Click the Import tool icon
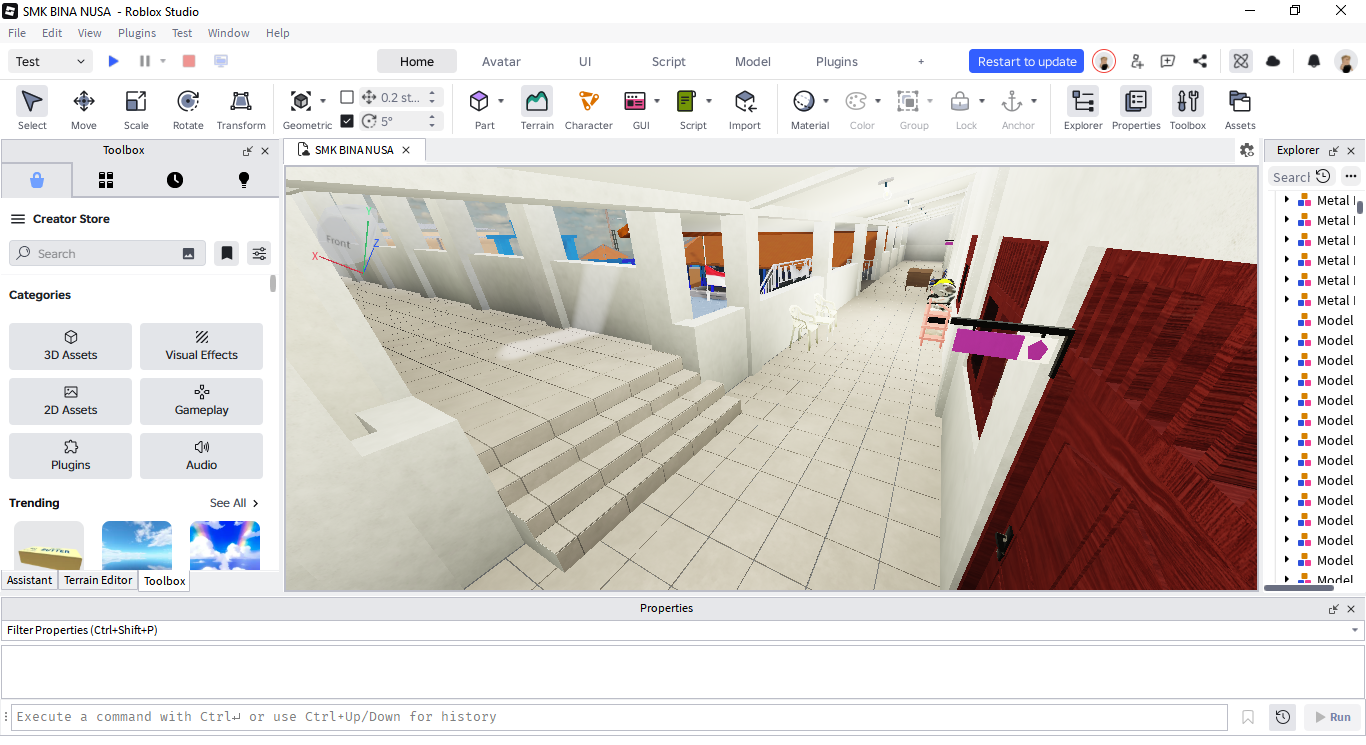1366x745 pixels. (x=745, y=109)
